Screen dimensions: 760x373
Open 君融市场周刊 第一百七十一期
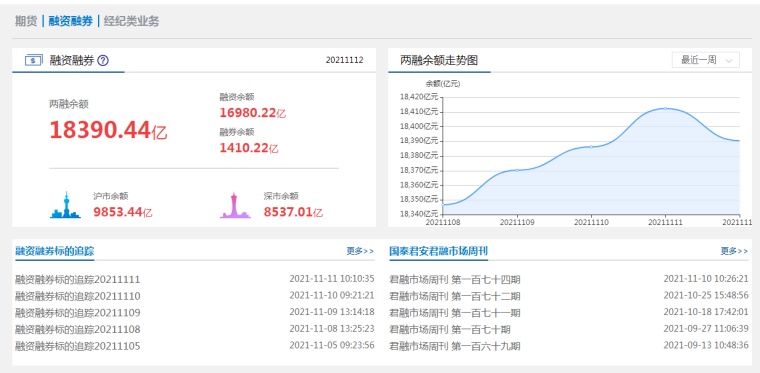pyautogui.click(x=455, y=313)
